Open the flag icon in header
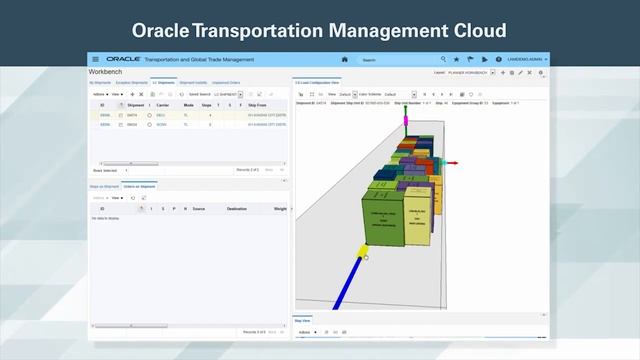640x360 pixels. [470, 60]
